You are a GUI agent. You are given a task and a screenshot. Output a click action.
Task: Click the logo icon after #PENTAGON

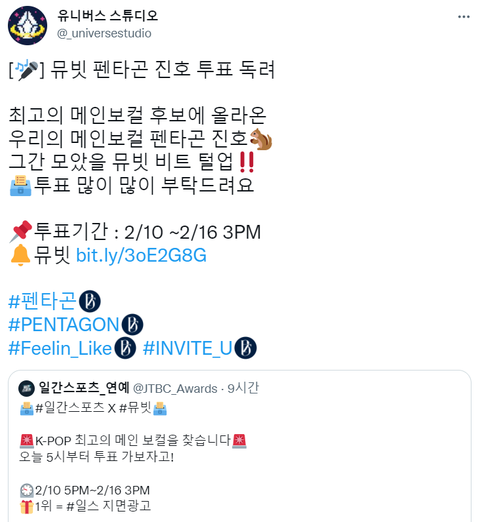pos(132,324)
